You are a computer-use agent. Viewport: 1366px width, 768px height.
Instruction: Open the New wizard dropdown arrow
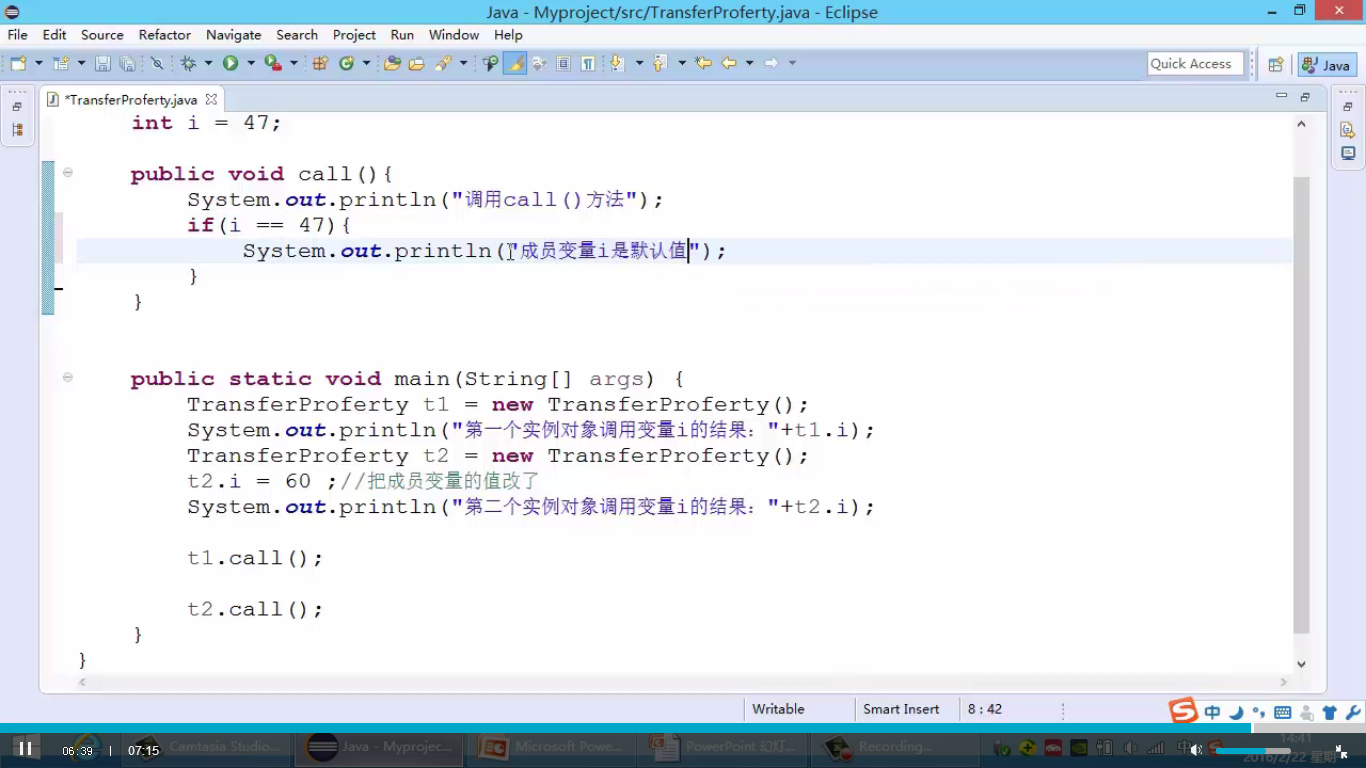pos(39,63)
